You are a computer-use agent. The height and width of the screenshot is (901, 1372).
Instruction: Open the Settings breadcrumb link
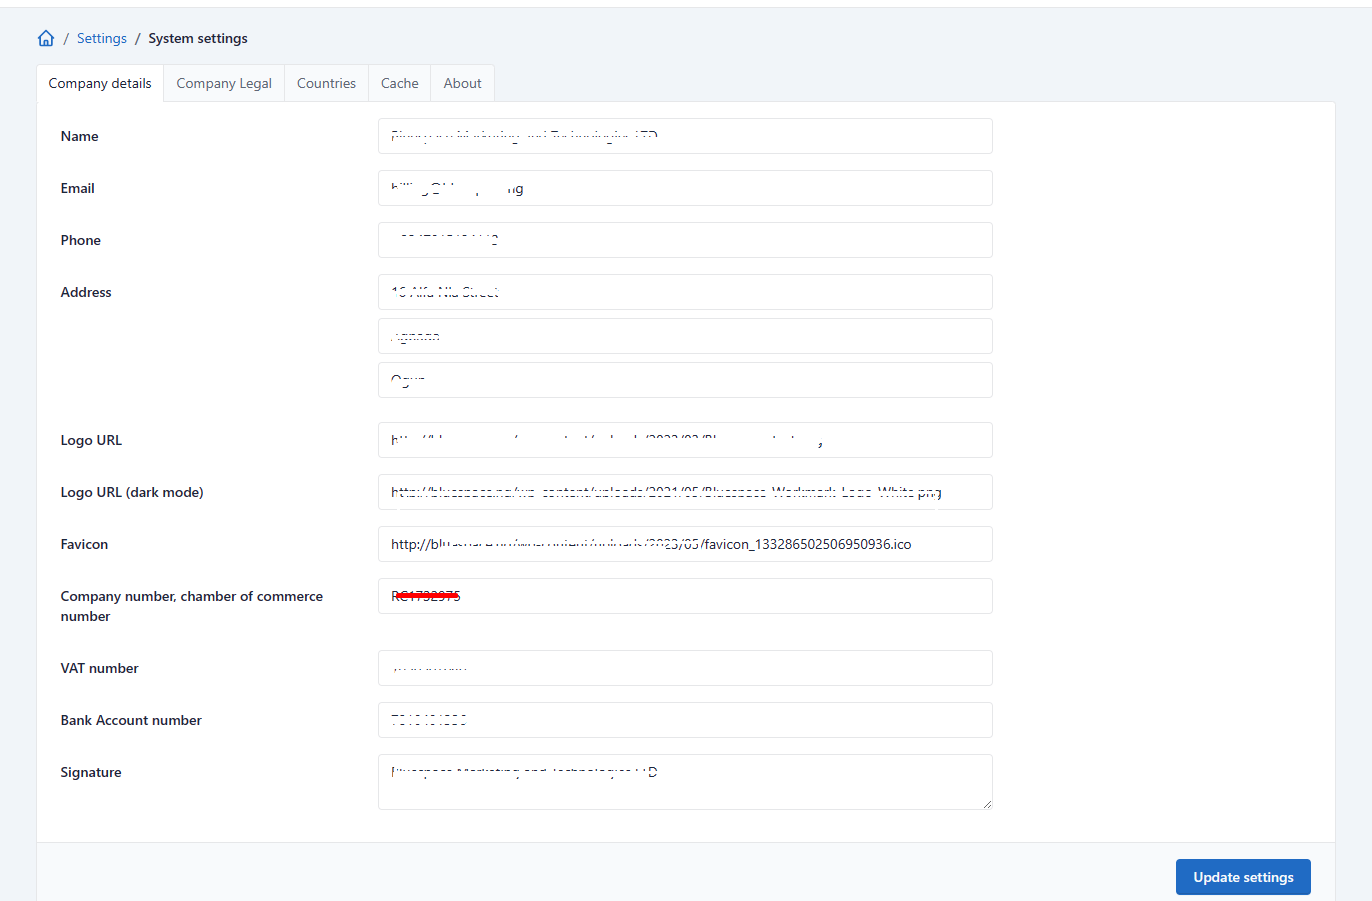pyautogui.click(x=101, y=38)
